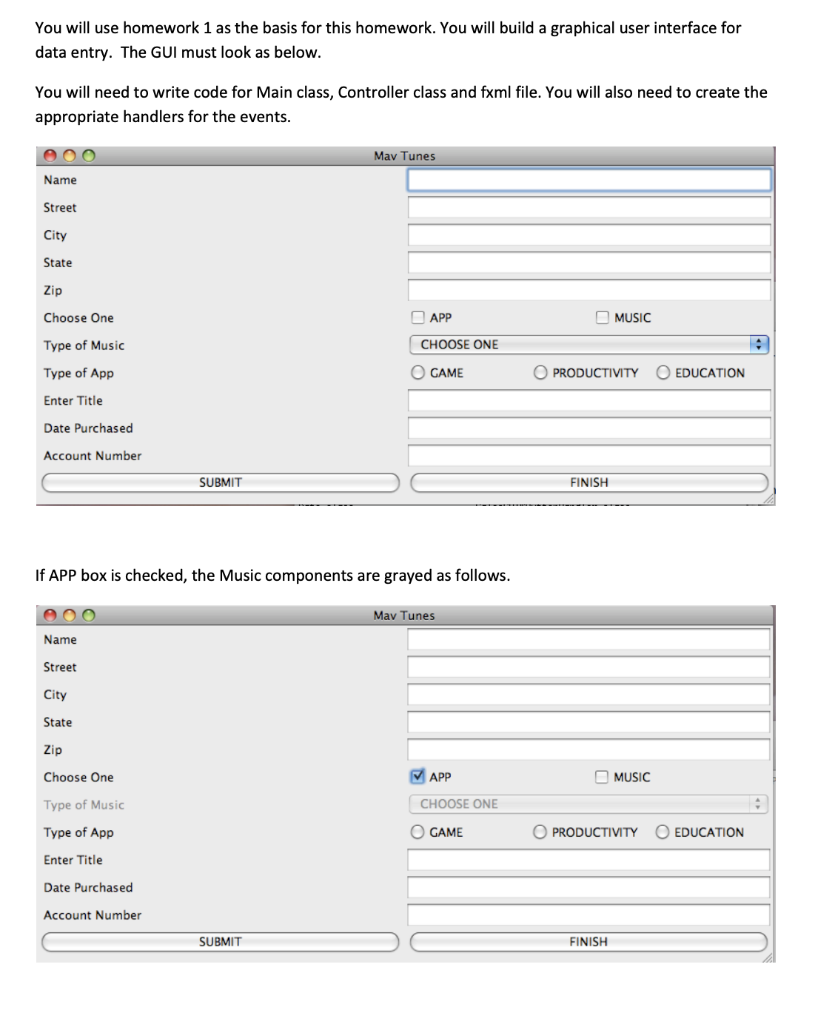Click FINISH in the window with APP checked
Image resolution: width=835 pixels, height=1024 pixels.
point(588,942)
